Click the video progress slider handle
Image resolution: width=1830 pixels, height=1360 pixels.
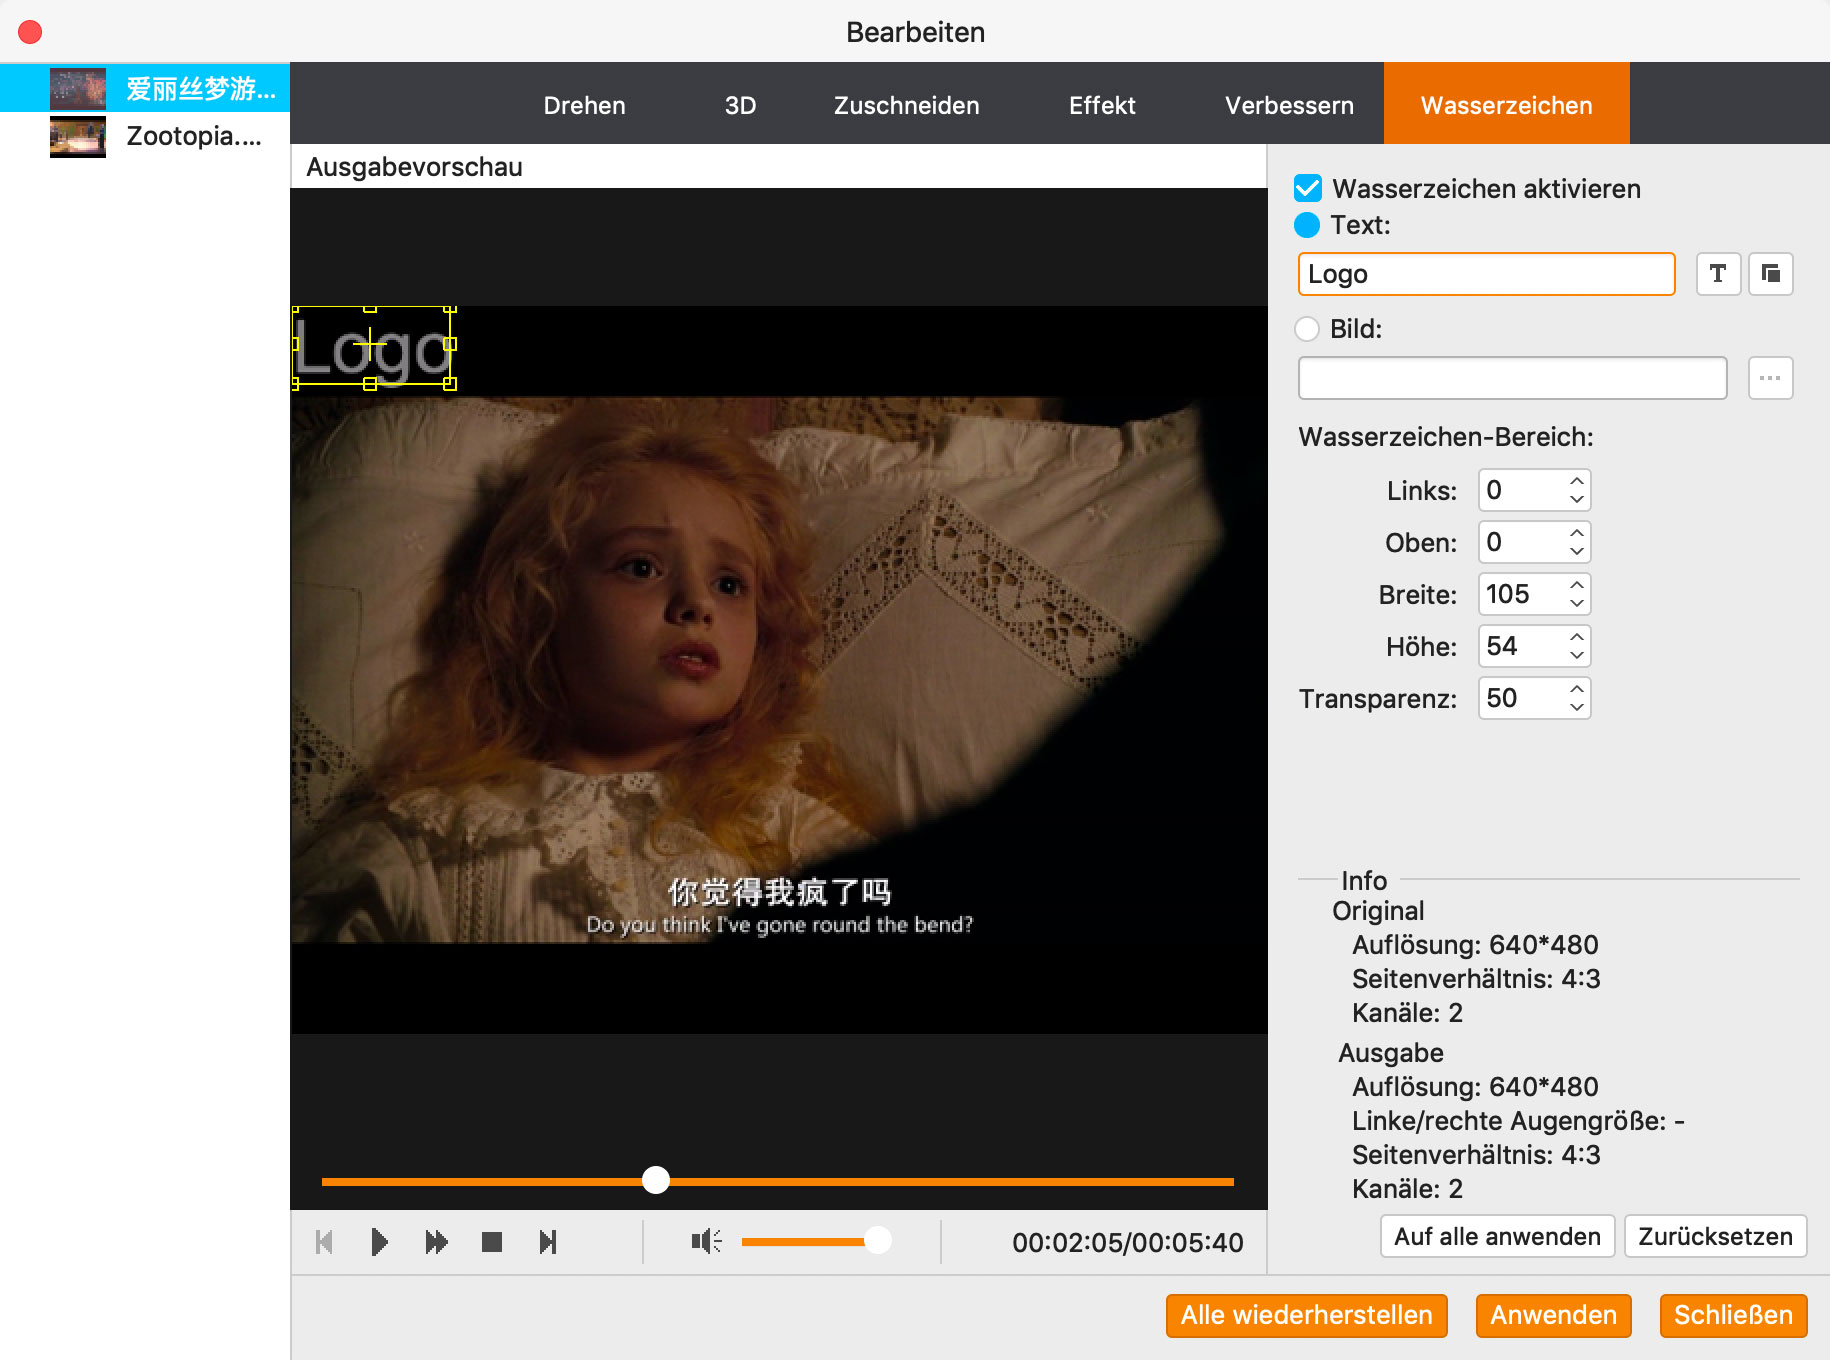656,1180
